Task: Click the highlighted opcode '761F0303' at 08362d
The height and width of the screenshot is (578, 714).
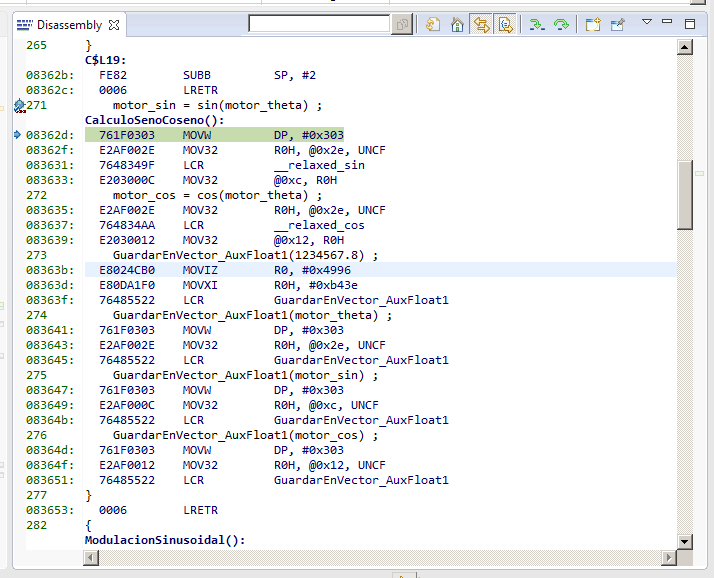Action: tap(127, 135)
